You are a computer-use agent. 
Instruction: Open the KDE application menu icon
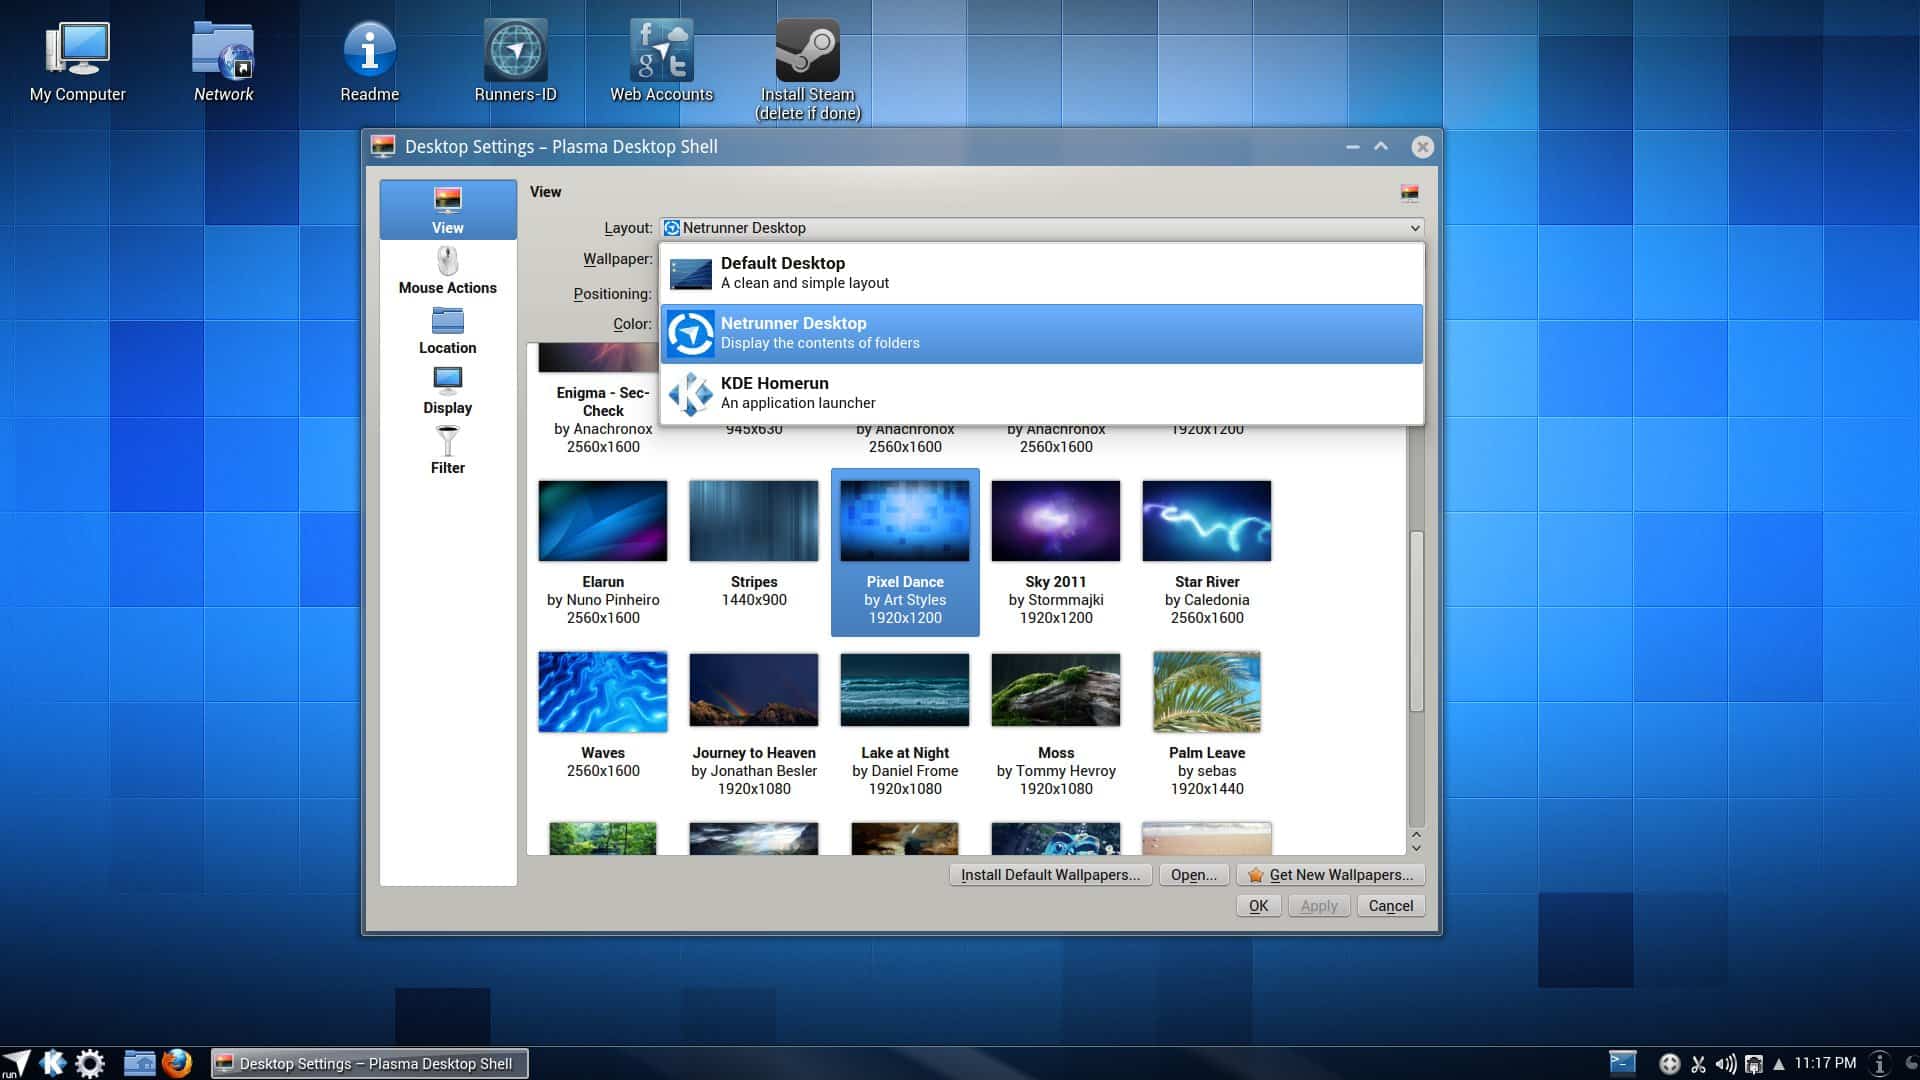tap(53, 1063)
